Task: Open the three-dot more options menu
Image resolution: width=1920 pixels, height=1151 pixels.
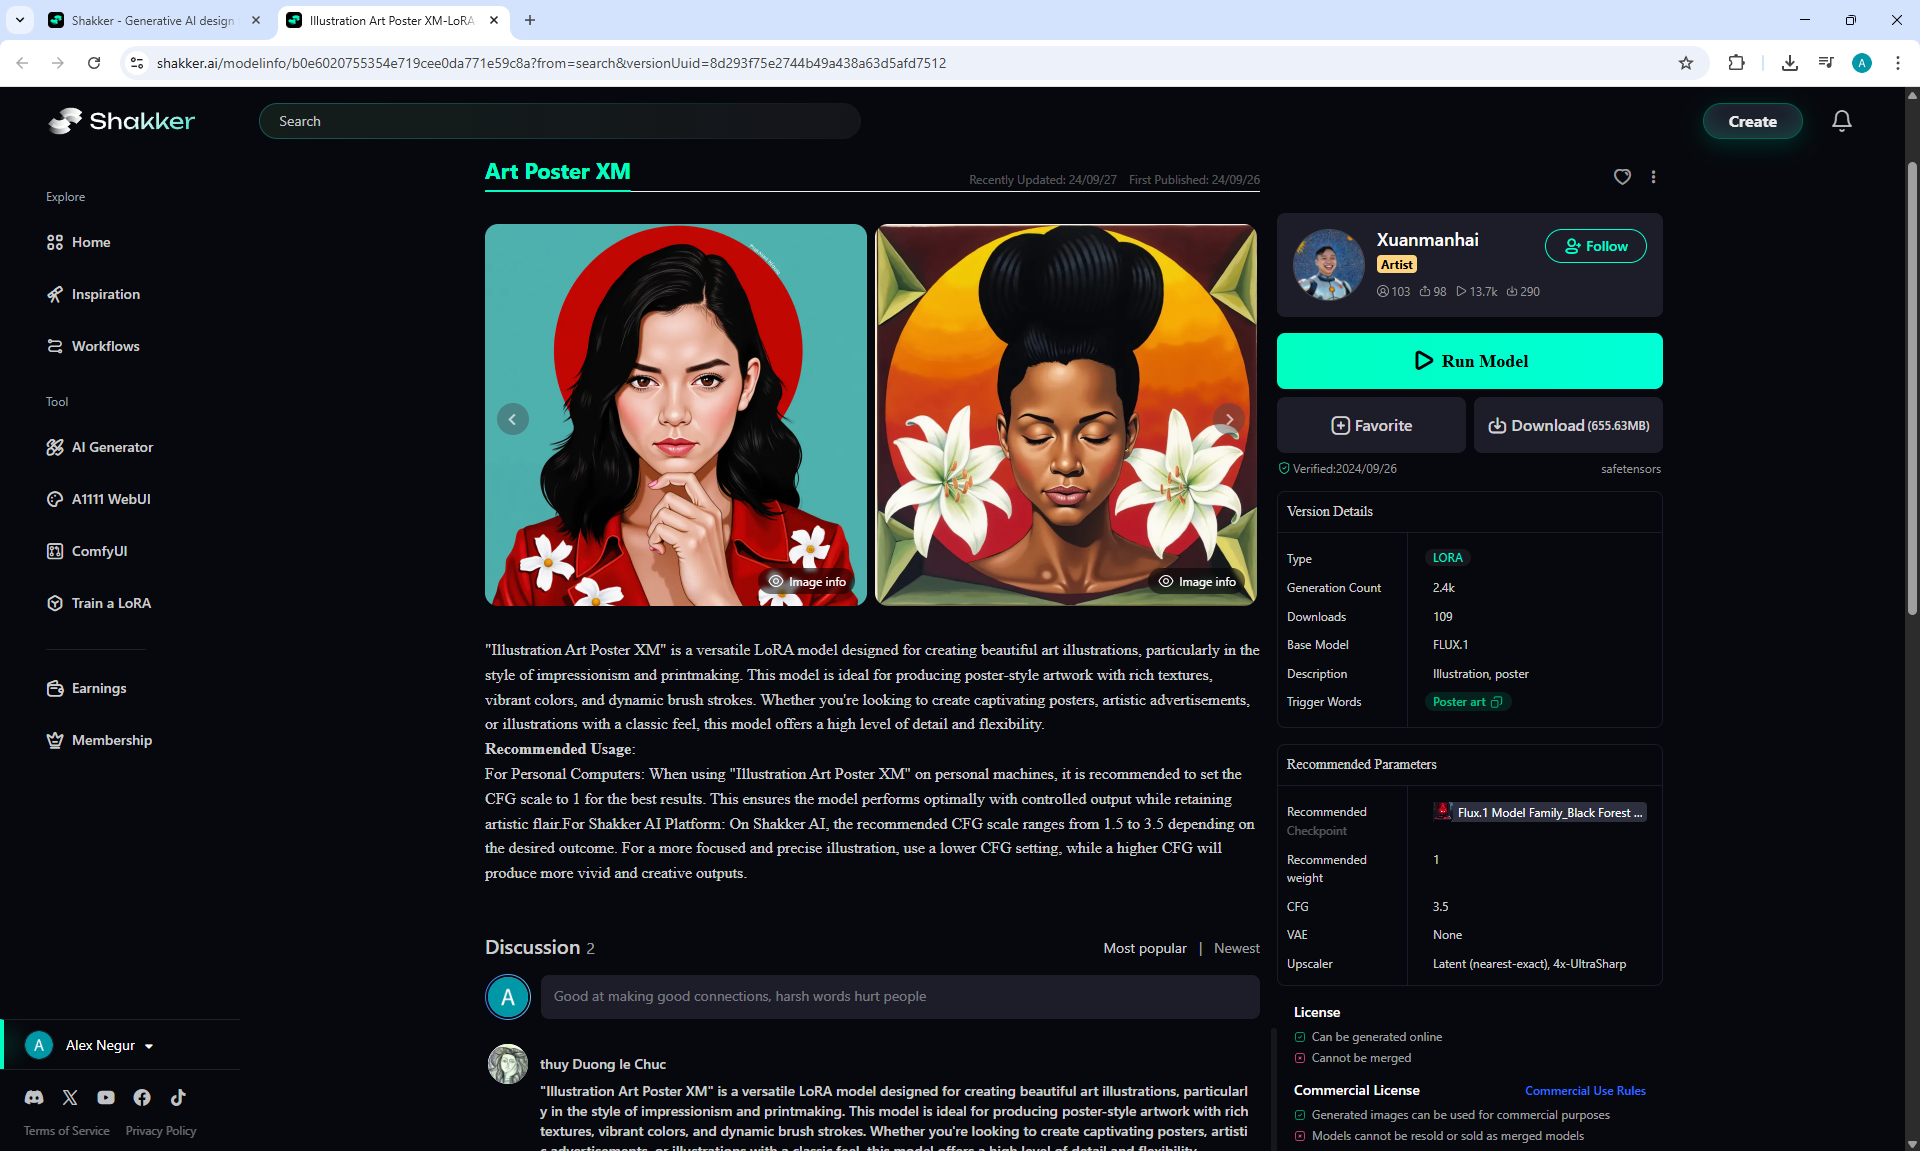Action: 1653,177
